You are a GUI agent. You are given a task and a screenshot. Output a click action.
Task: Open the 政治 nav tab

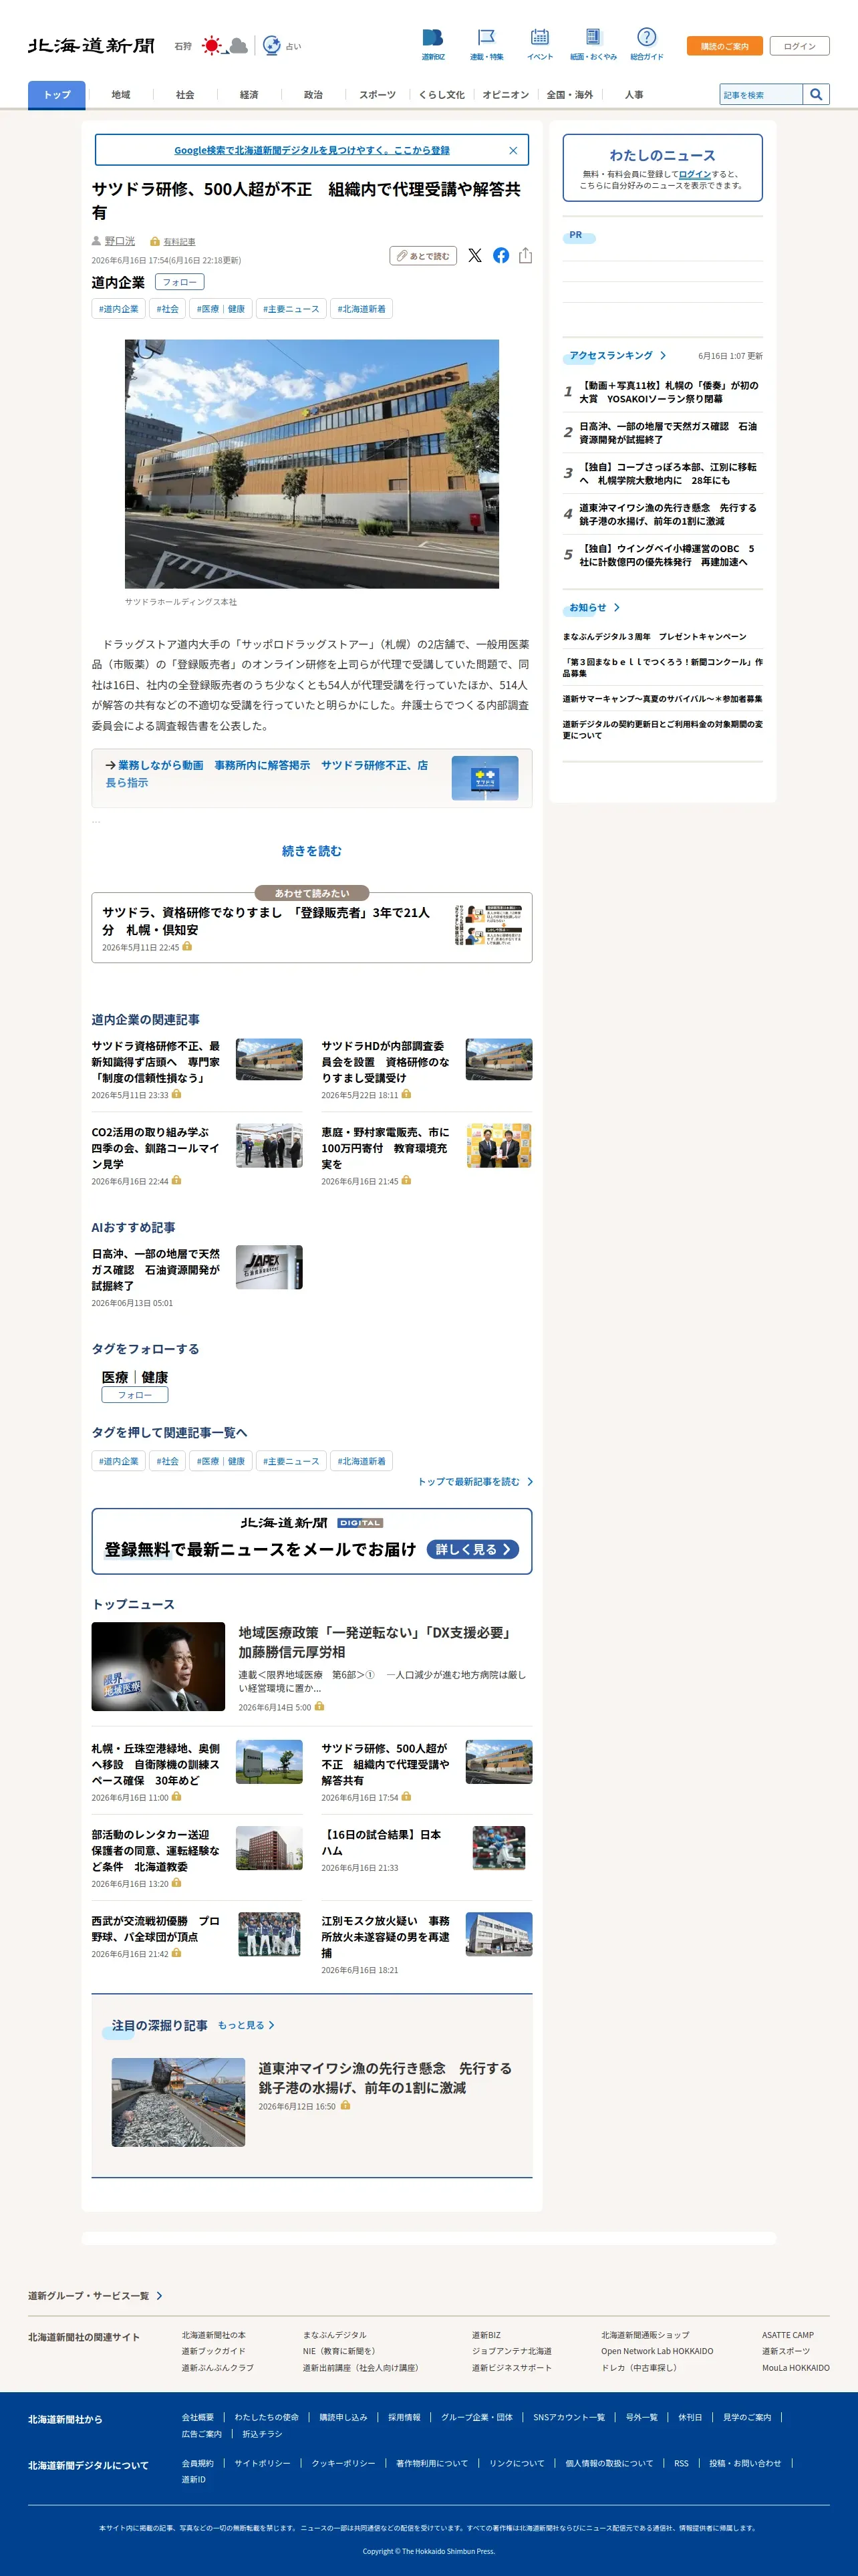[313, 94]
